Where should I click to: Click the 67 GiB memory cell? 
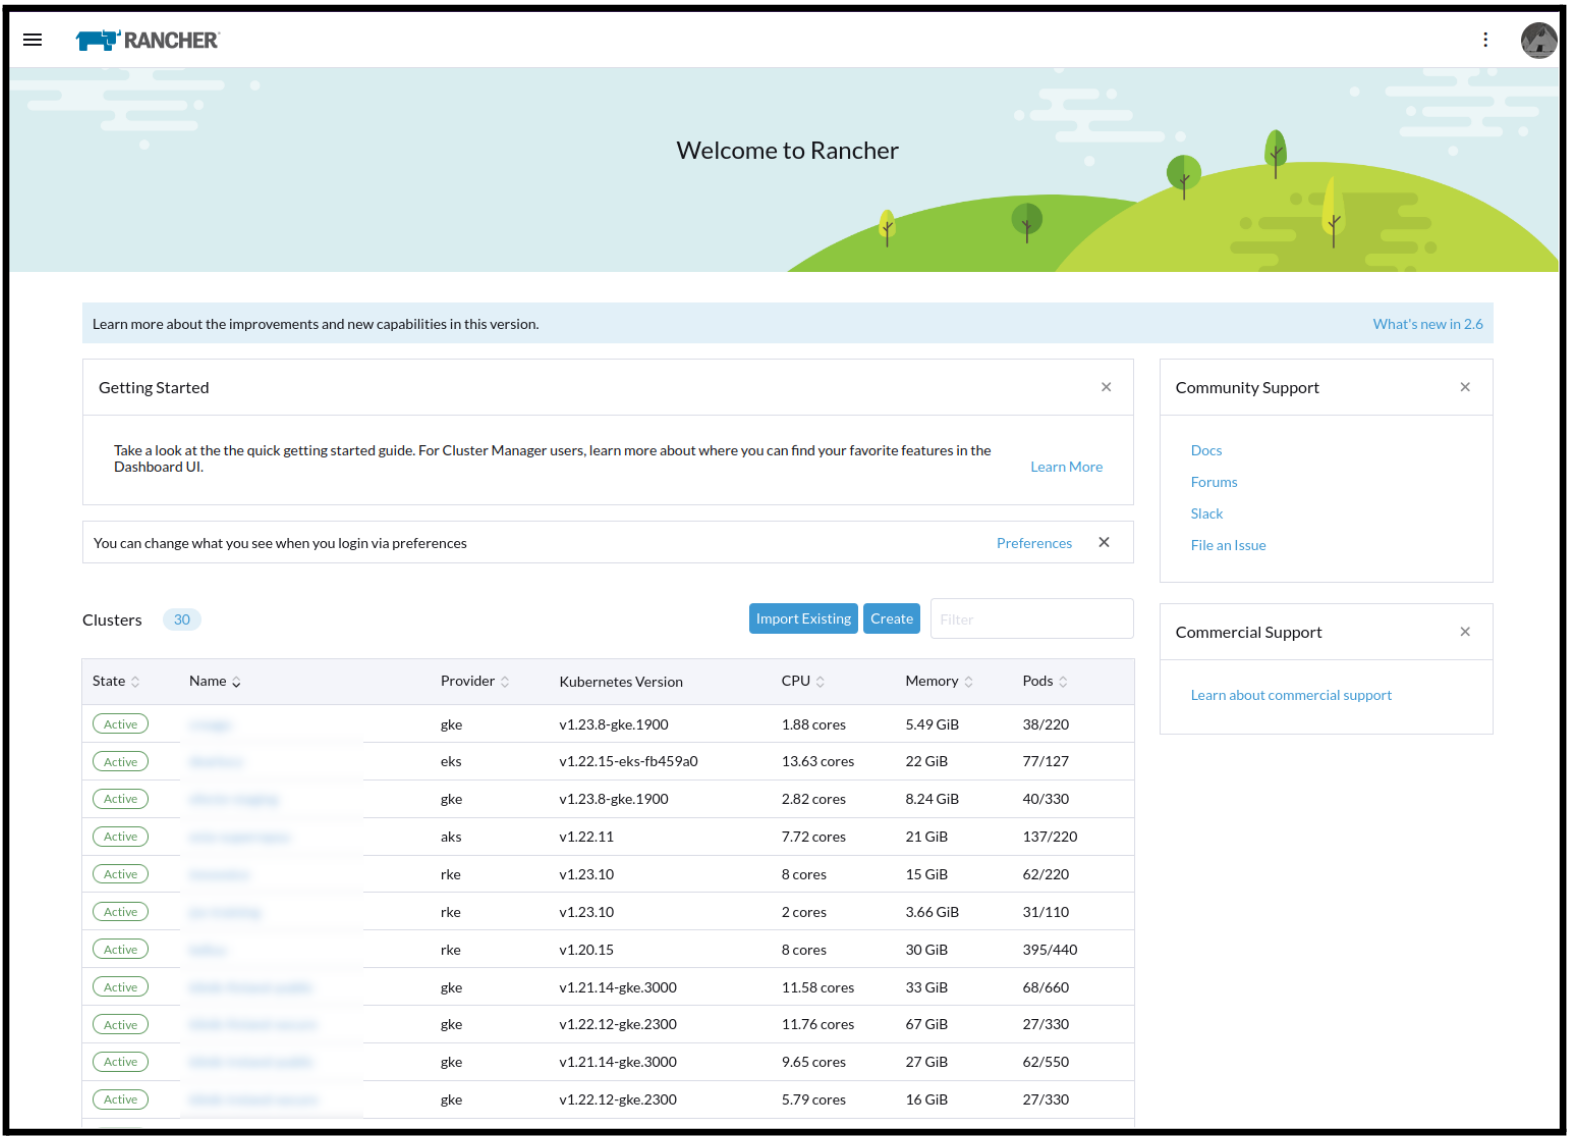[926, 1025]
